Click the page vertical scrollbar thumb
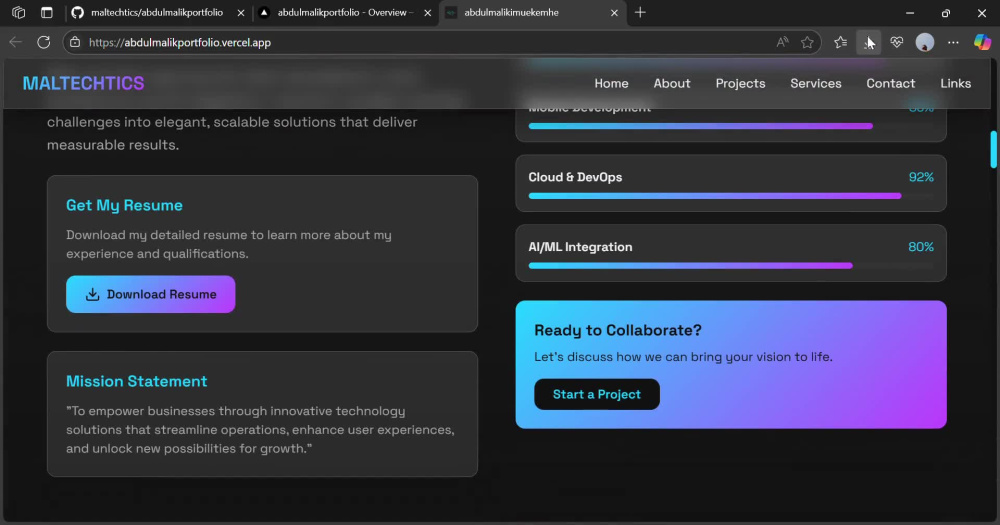This screenshot has width=1000, height=525. click(993, 149)
